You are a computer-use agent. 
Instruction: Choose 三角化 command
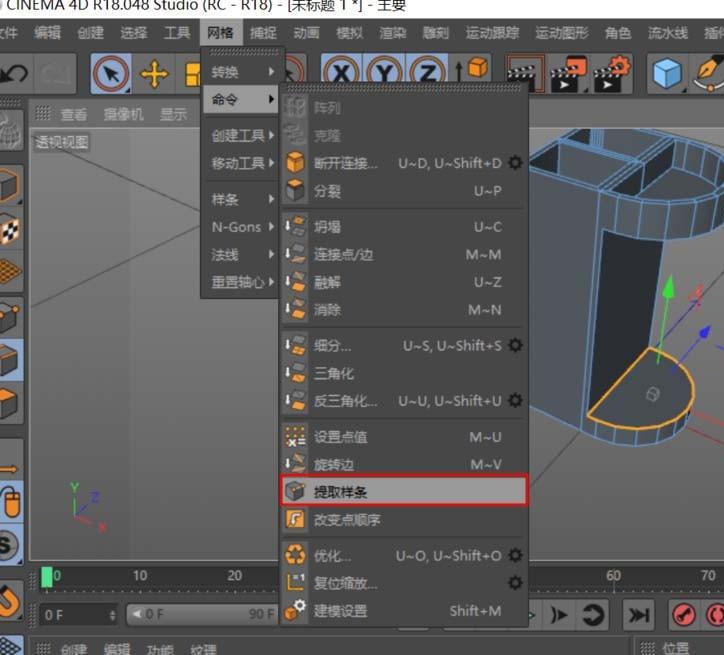pyautogui.click(x=404, y=373)
